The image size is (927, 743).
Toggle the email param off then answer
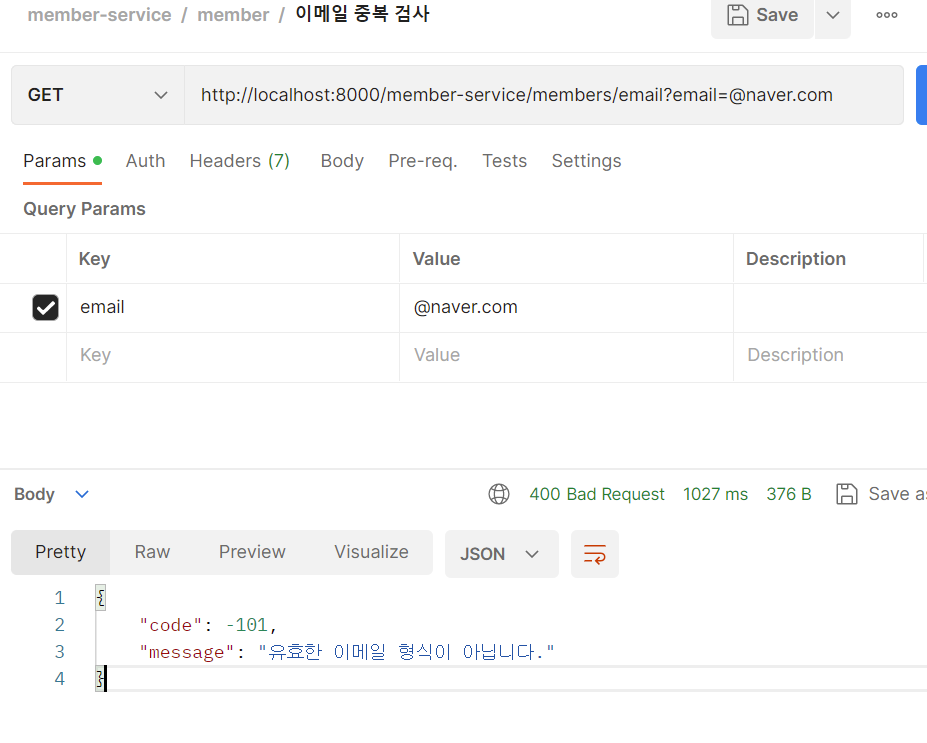(45, 307)
